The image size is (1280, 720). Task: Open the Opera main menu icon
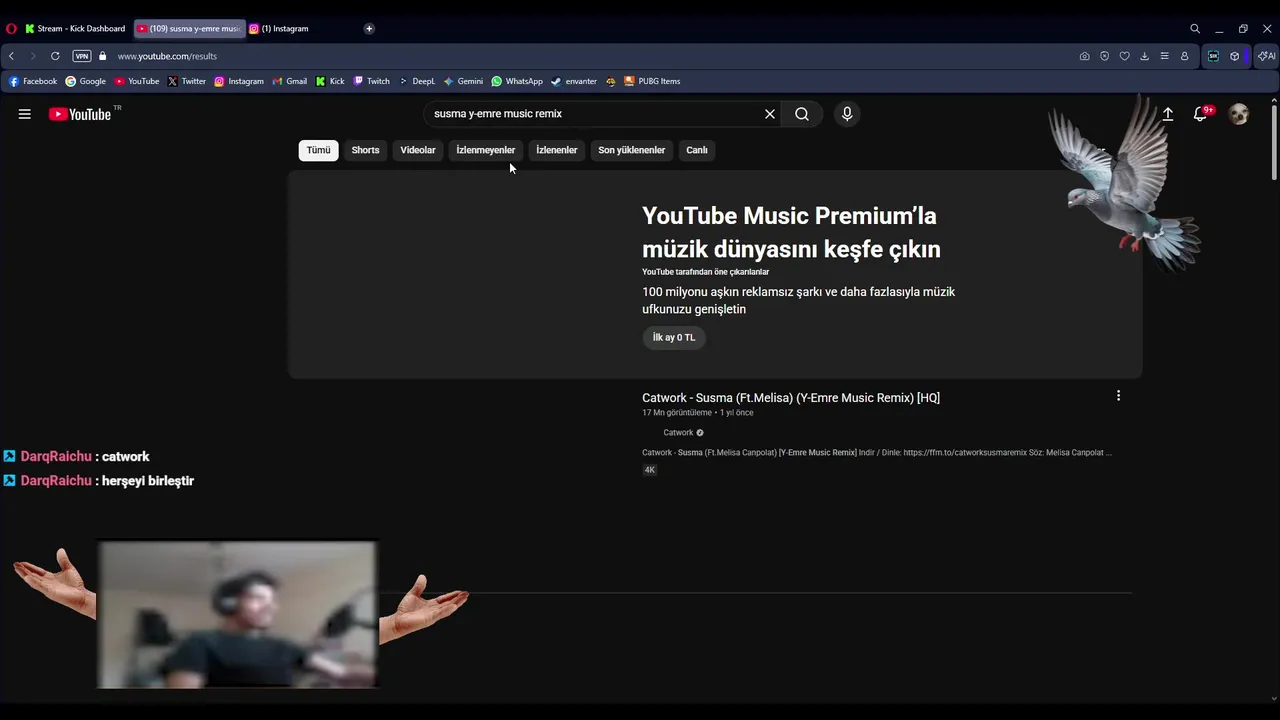coord(11,29)
